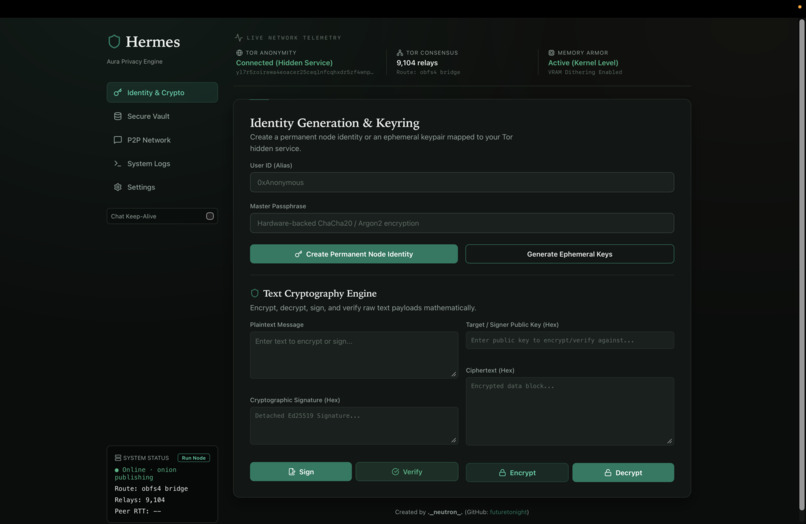The image size is (806, 524).
Task: Click the key icon beside Identity & Crypto
Action: click(x=118, y=93)
